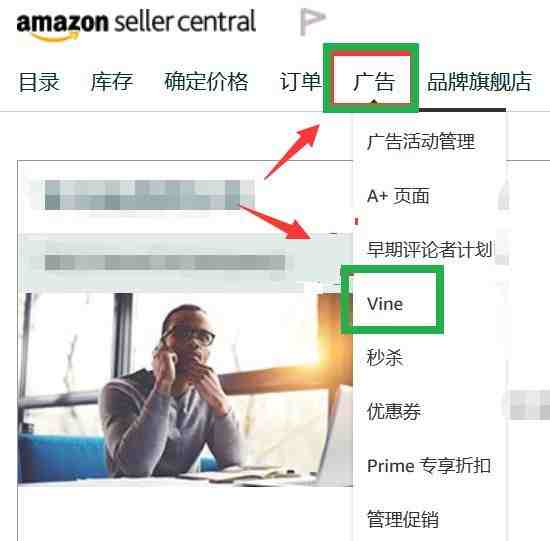The height and width of the screenshot is (541, 550).
Task: Click the blurred subtitle bar above photo
Action: coord(165,262)
